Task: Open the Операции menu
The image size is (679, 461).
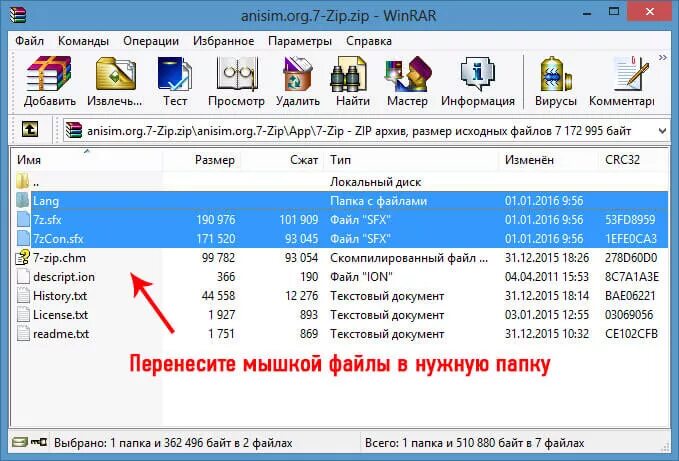Action: 151,41
